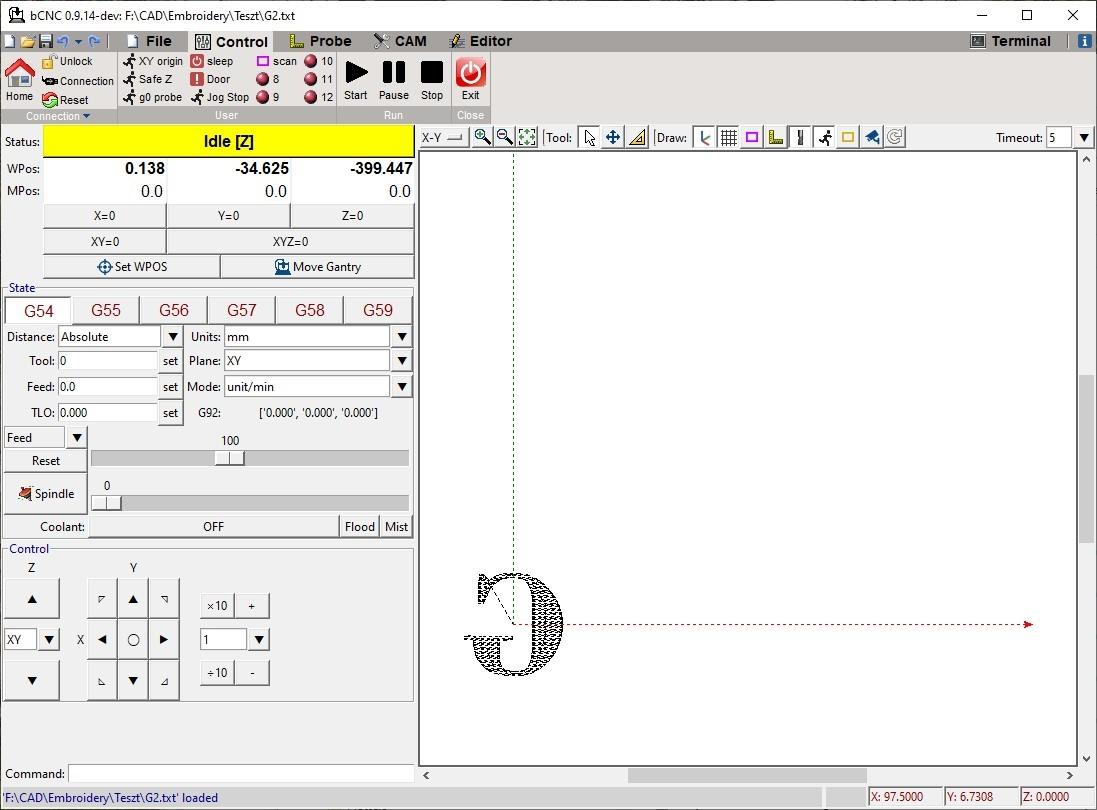This screenshot has width=1097, height=810.
Task: Click user button 12
Action: [x=318, y=97]
